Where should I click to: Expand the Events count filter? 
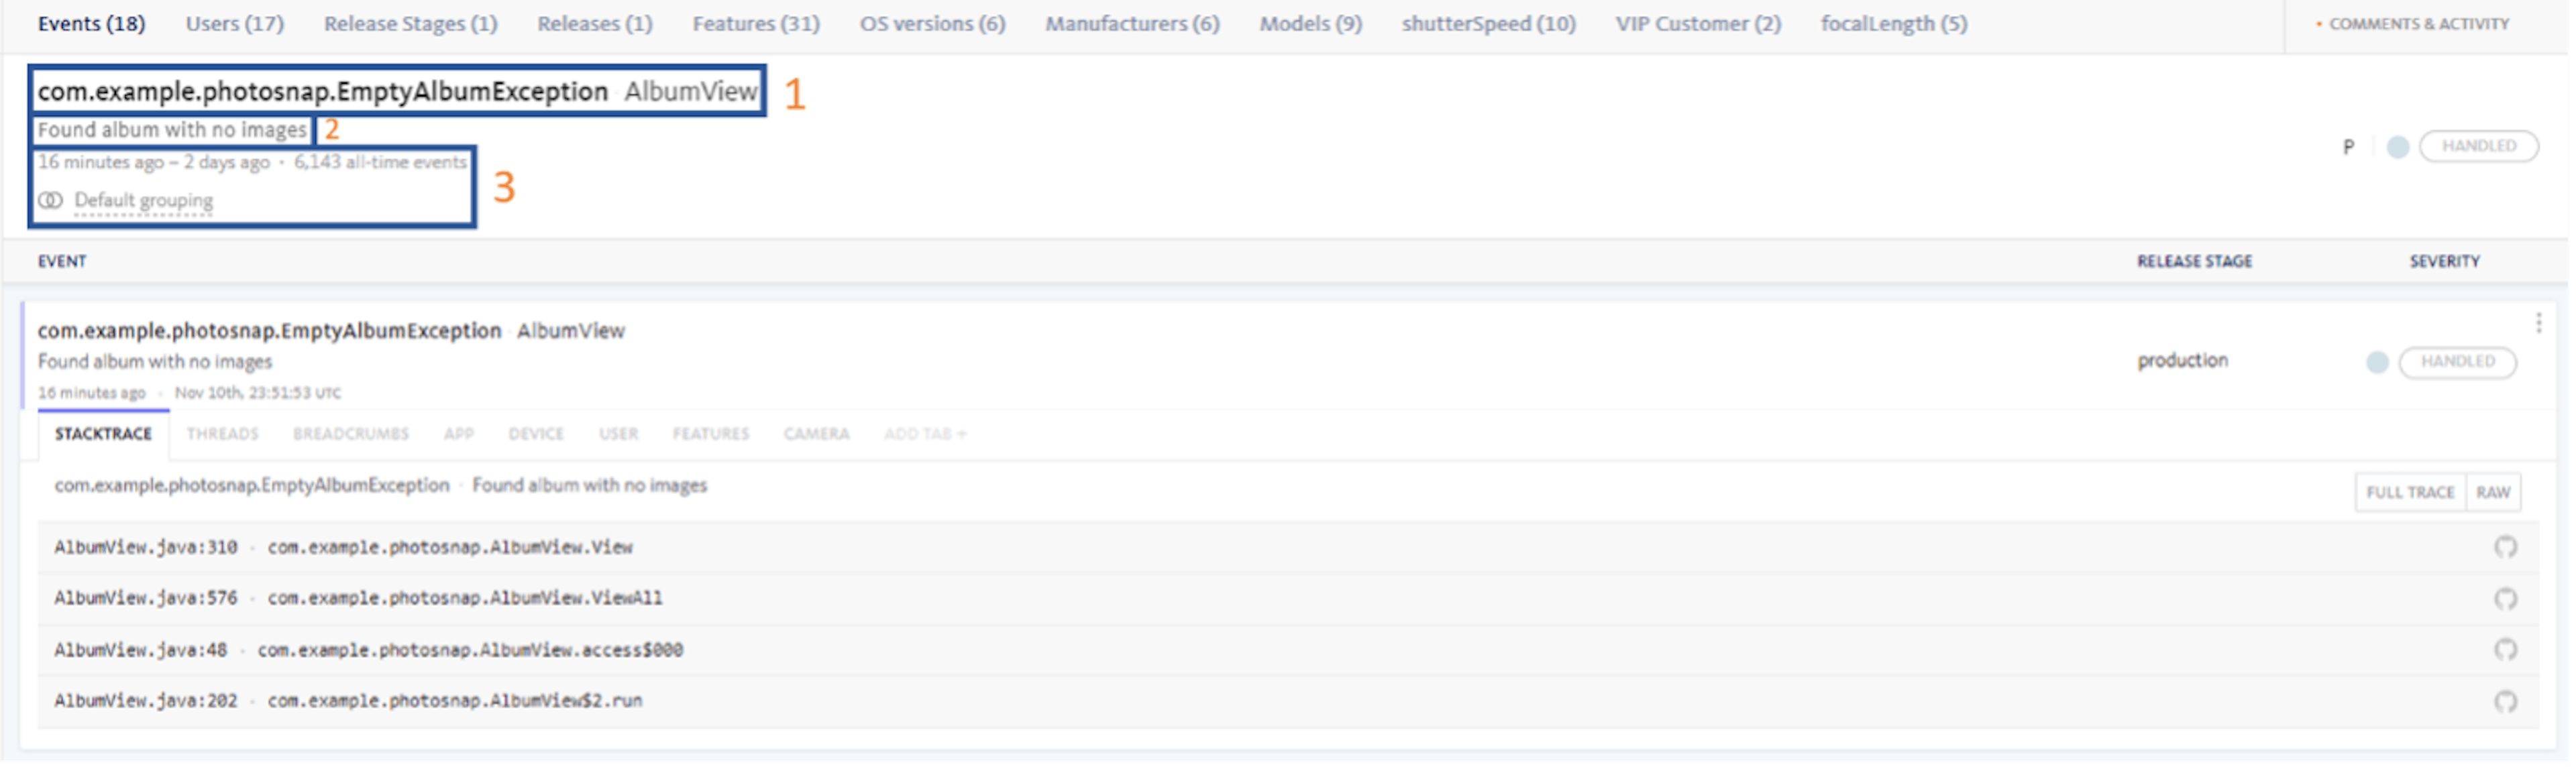click(x=94, y=21)
